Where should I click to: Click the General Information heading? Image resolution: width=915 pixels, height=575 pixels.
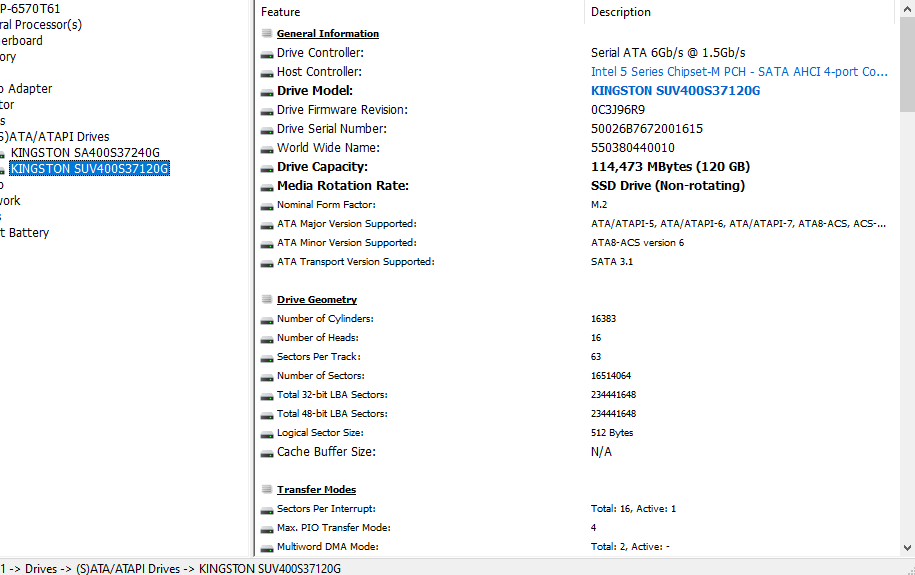pyautogui.click(x=328, y=33)
